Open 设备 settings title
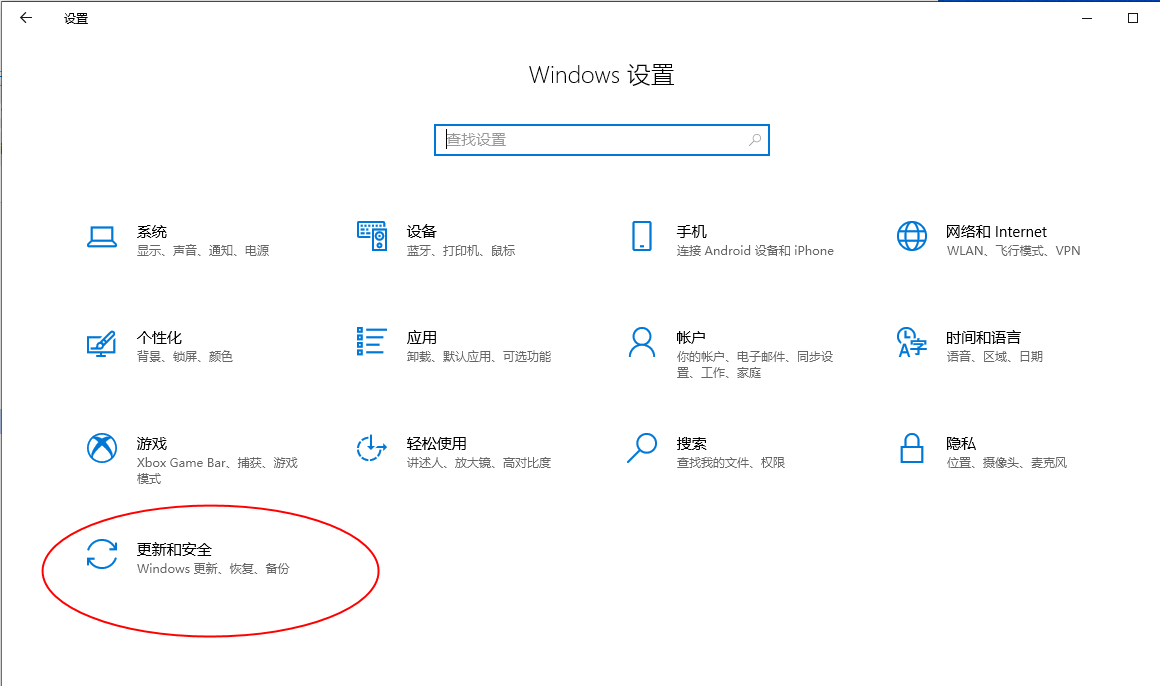 point(422,232)
